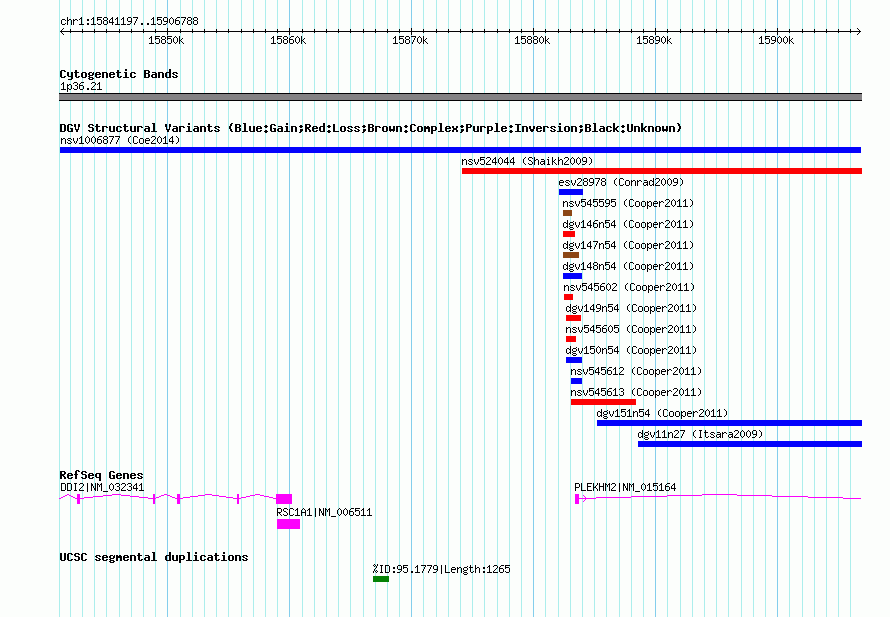The height and width of the screenshot is (617, 890).
Task: Click the PLEKHM2 first exon magenta block
Action: pyautogui.click(x=577, y=499)
